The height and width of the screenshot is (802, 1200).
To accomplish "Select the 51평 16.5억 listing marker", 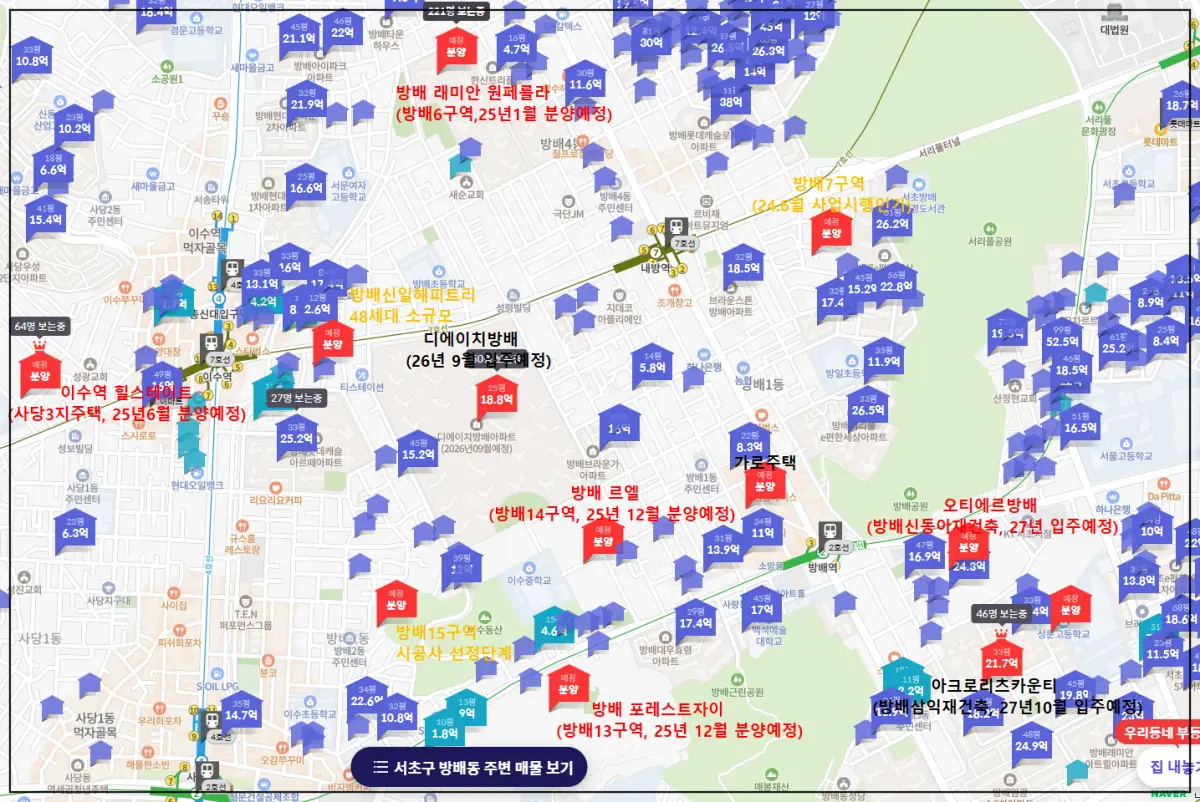I will (1080, 427).
